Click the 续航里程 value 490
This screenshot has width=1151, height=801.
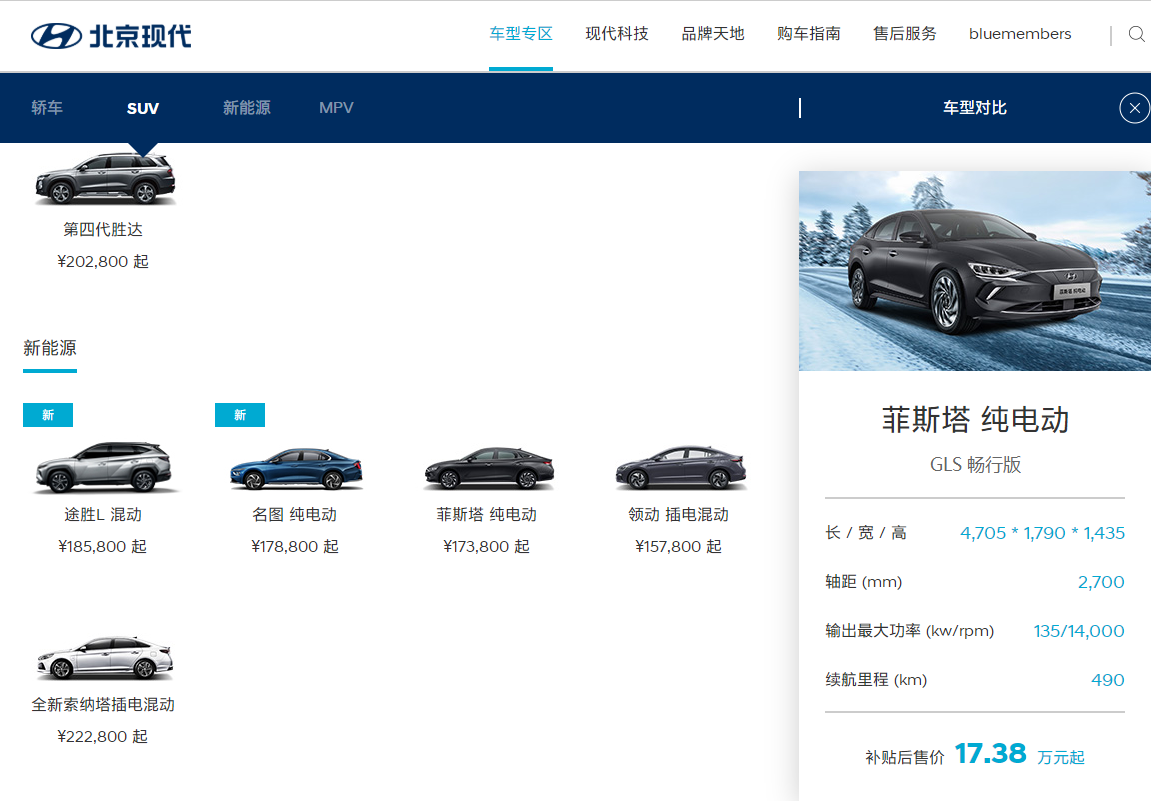[x=1108, y=680]
